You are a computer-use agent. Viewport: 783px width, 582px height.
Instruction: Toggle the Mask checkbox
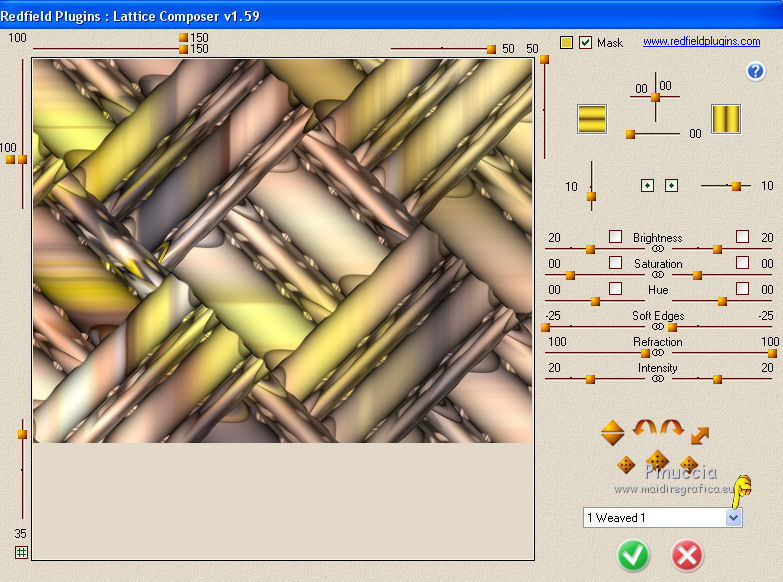pos(585,42)
